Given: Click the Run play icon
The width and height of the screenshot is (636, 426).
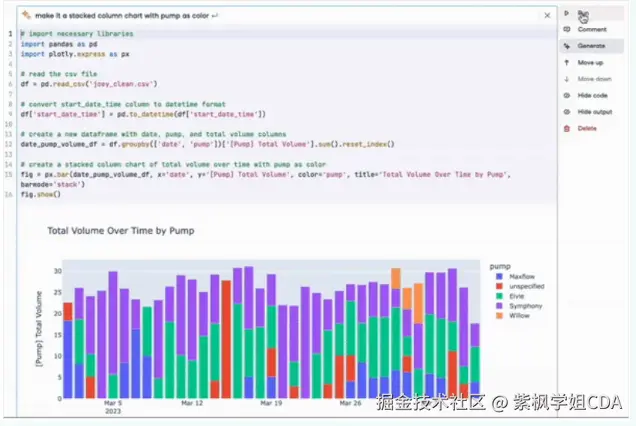Looking at the screenshot, I should coord(567,13).
